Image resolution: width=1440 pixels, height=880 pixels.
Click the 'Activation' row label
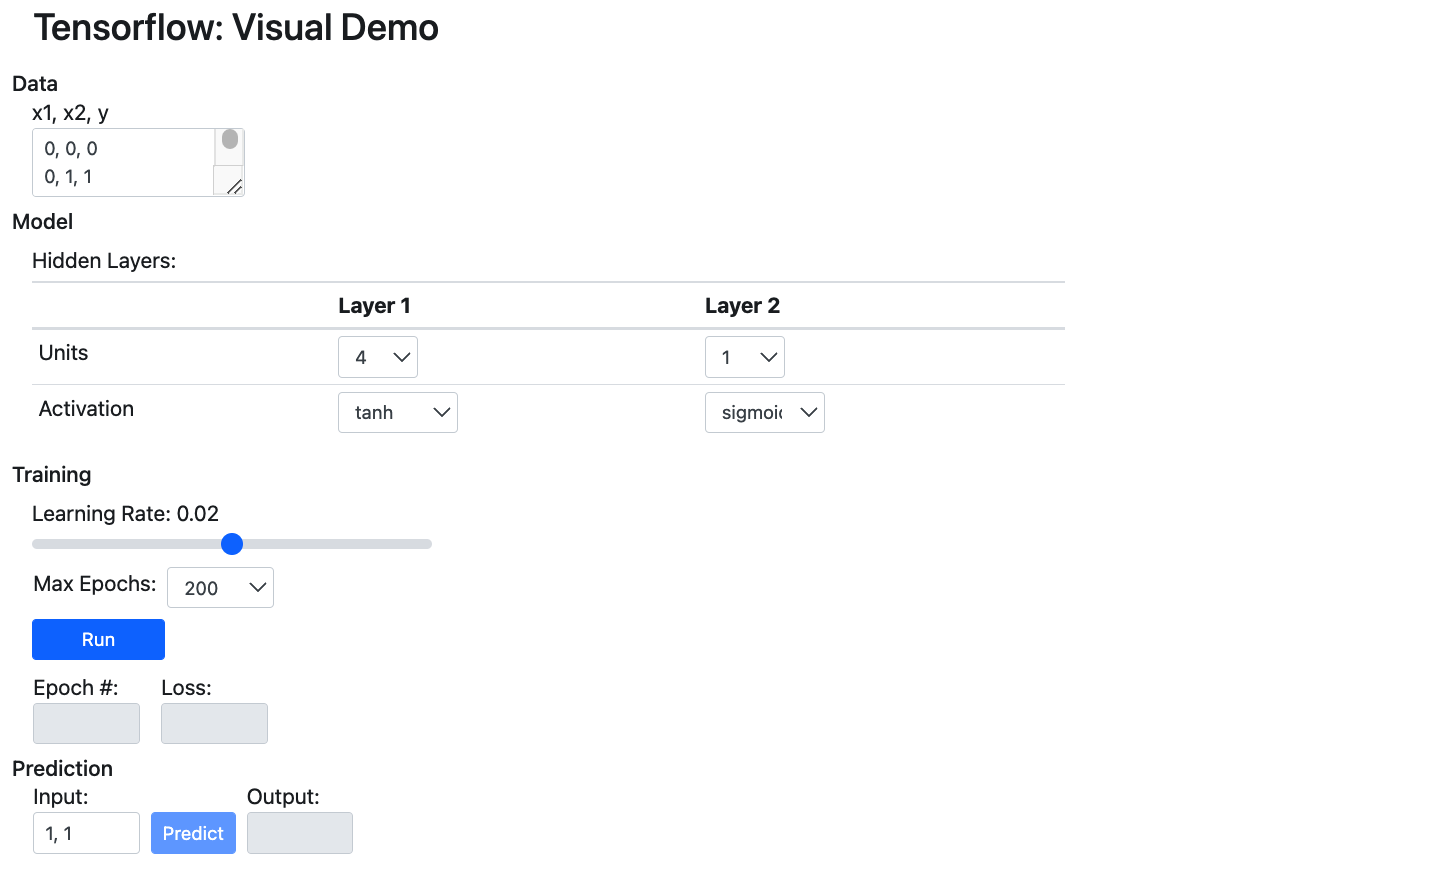coord(86,409)
